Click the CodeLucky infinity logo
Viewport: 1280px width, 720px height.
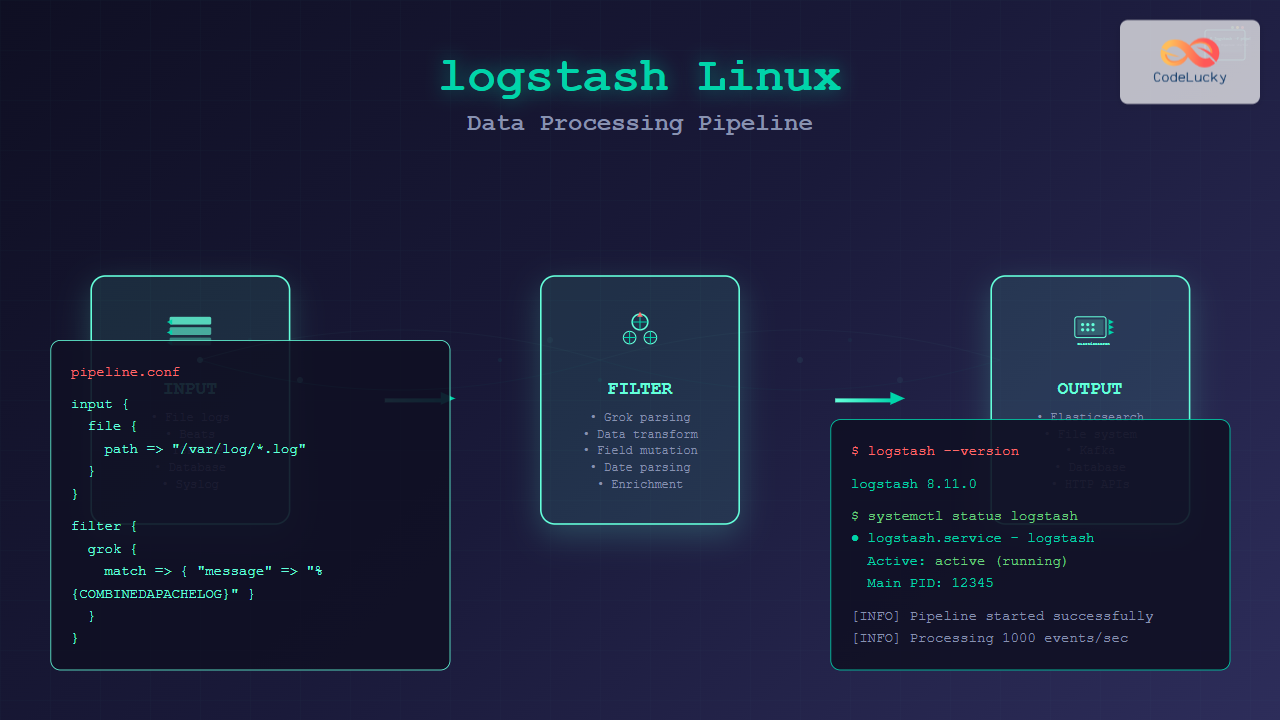click(x=1189, y=51)
